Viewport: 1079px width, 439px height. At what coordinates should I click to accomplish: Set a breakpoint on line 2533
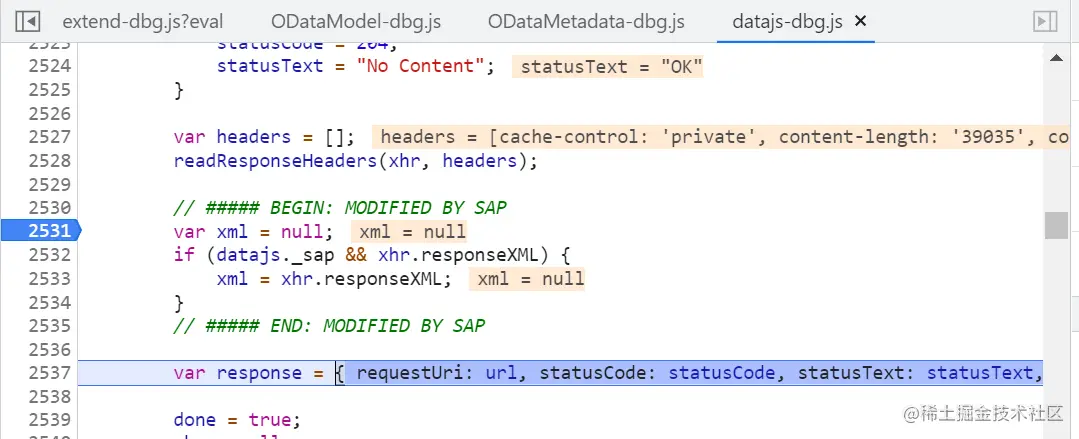pyautogui.click(x=50, y=278)
